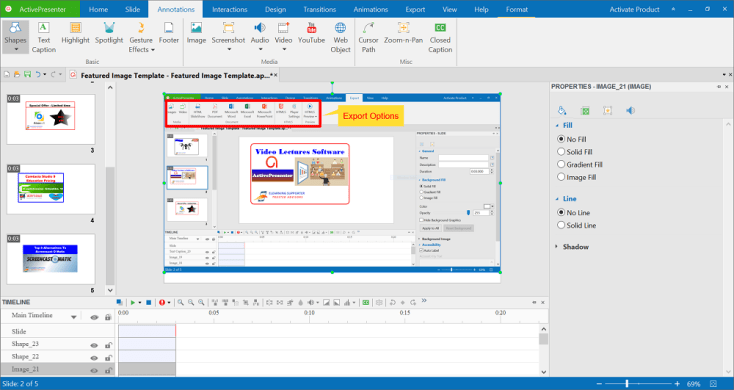Toggle lock for Image_21 in timeline
This screenshot has width=734, height=390.
point(108,370)
